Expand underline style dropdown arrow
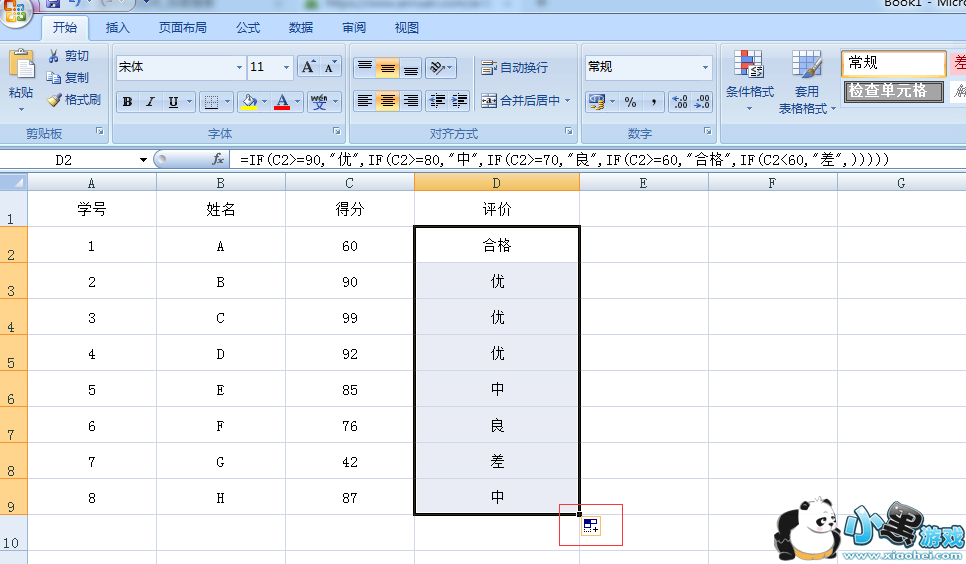 189,102
